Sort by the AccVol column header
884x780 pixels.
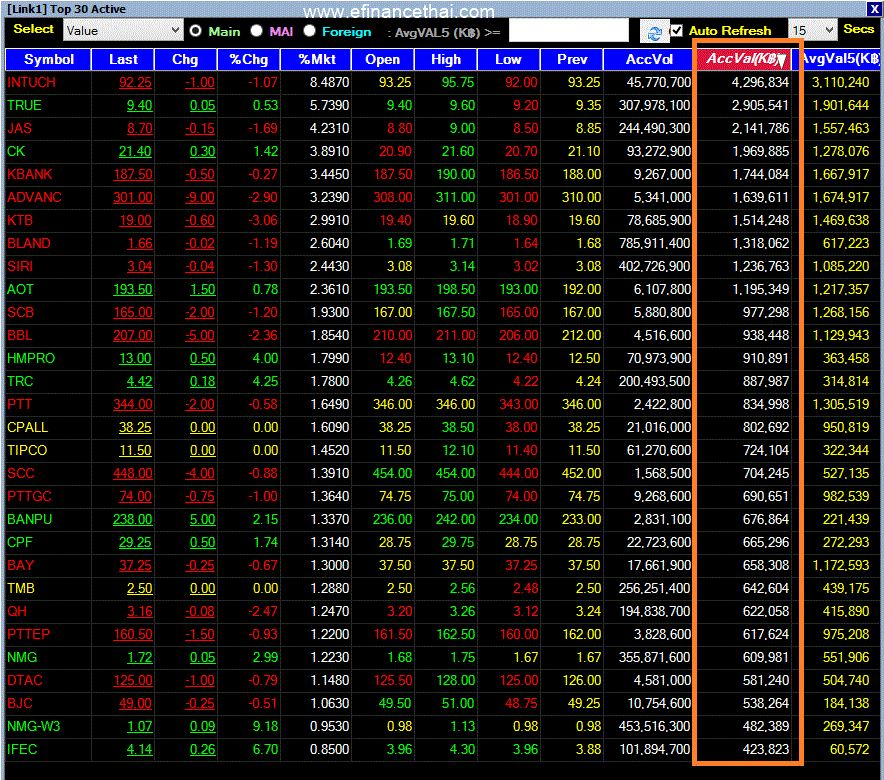648,59
